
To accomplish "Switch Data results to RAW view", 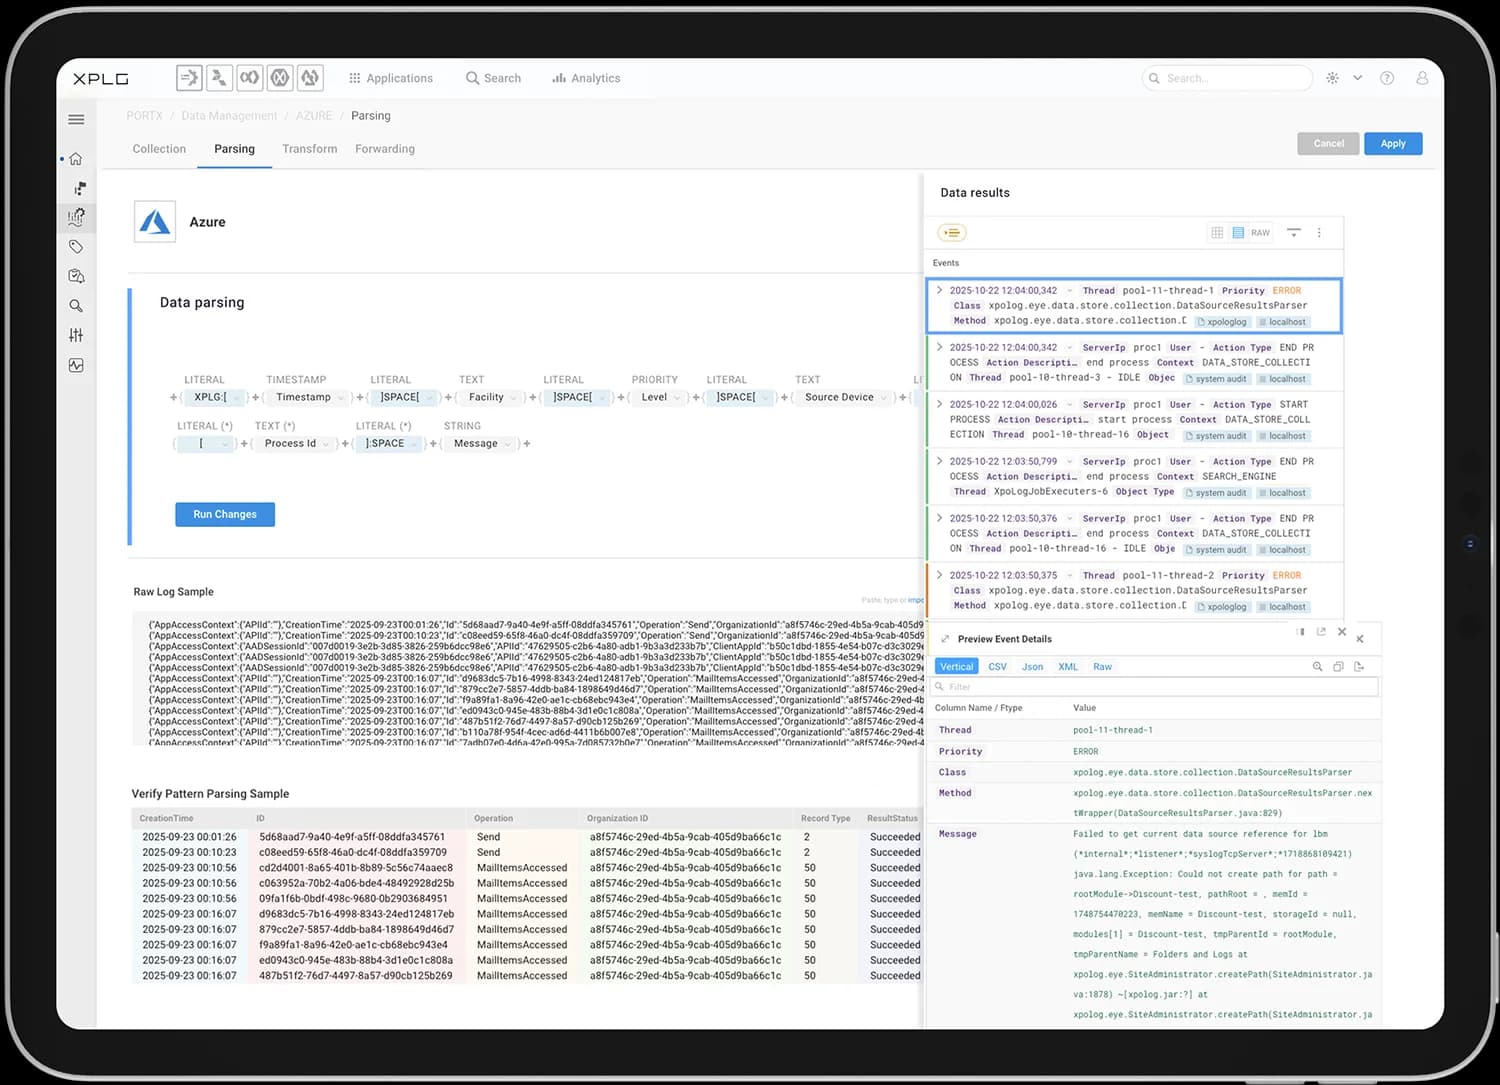I will coord(1260,233).
